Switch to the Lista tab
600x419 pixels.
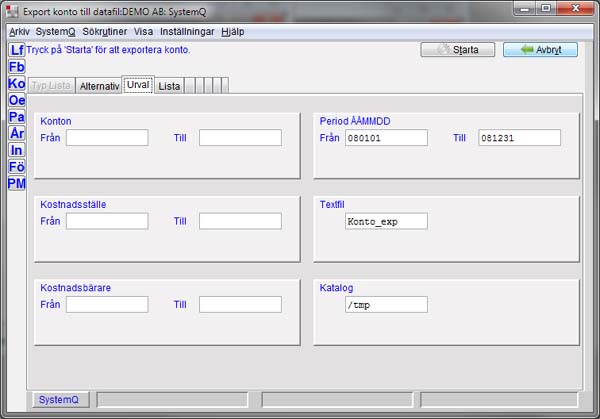[169, 86]
